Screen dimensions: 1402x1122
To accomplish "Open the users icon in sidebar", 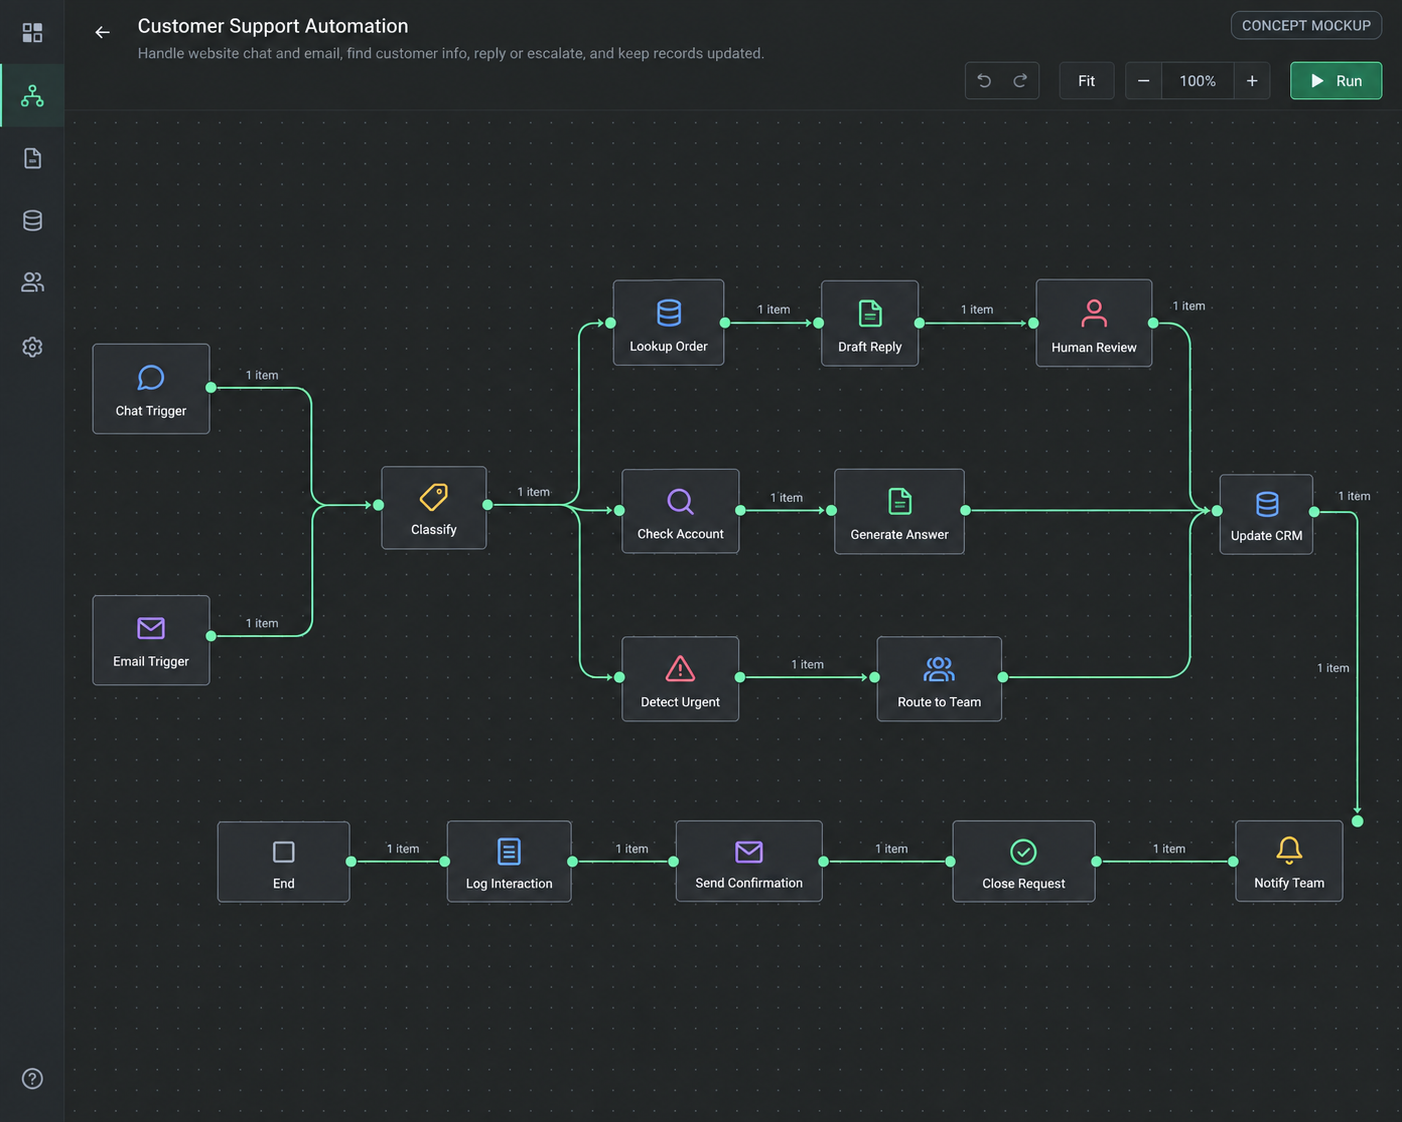I will 32,283.
